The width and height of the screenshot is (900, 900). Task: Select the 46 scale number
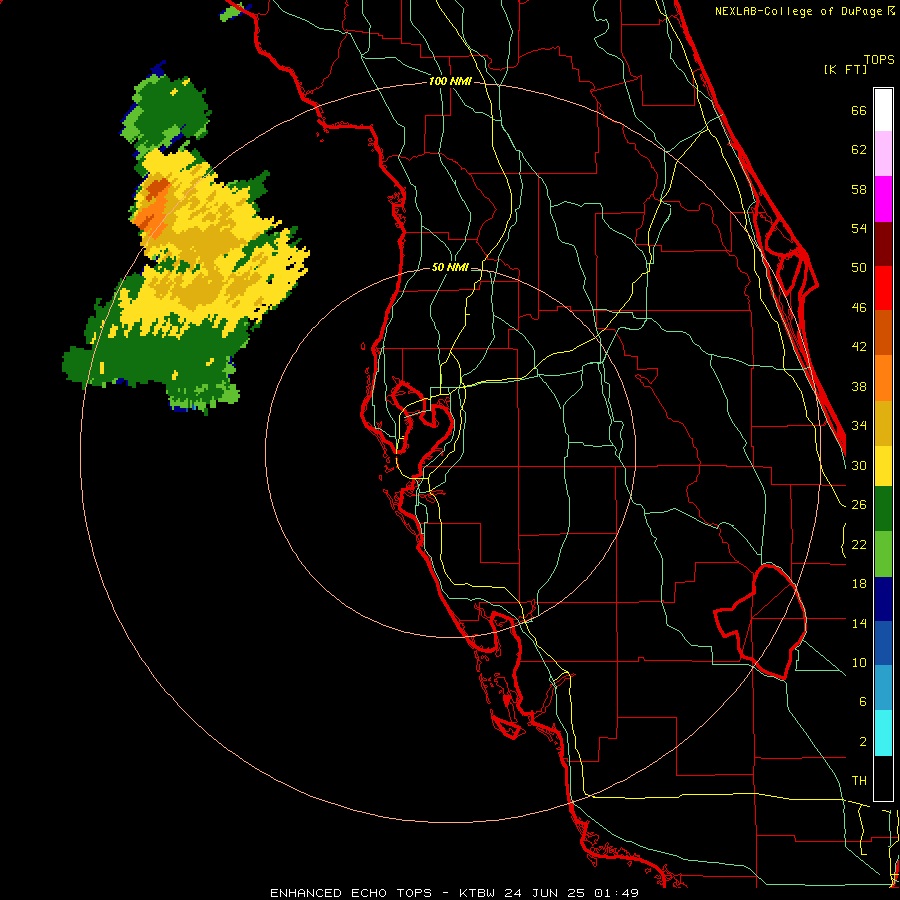click(859, 308)
